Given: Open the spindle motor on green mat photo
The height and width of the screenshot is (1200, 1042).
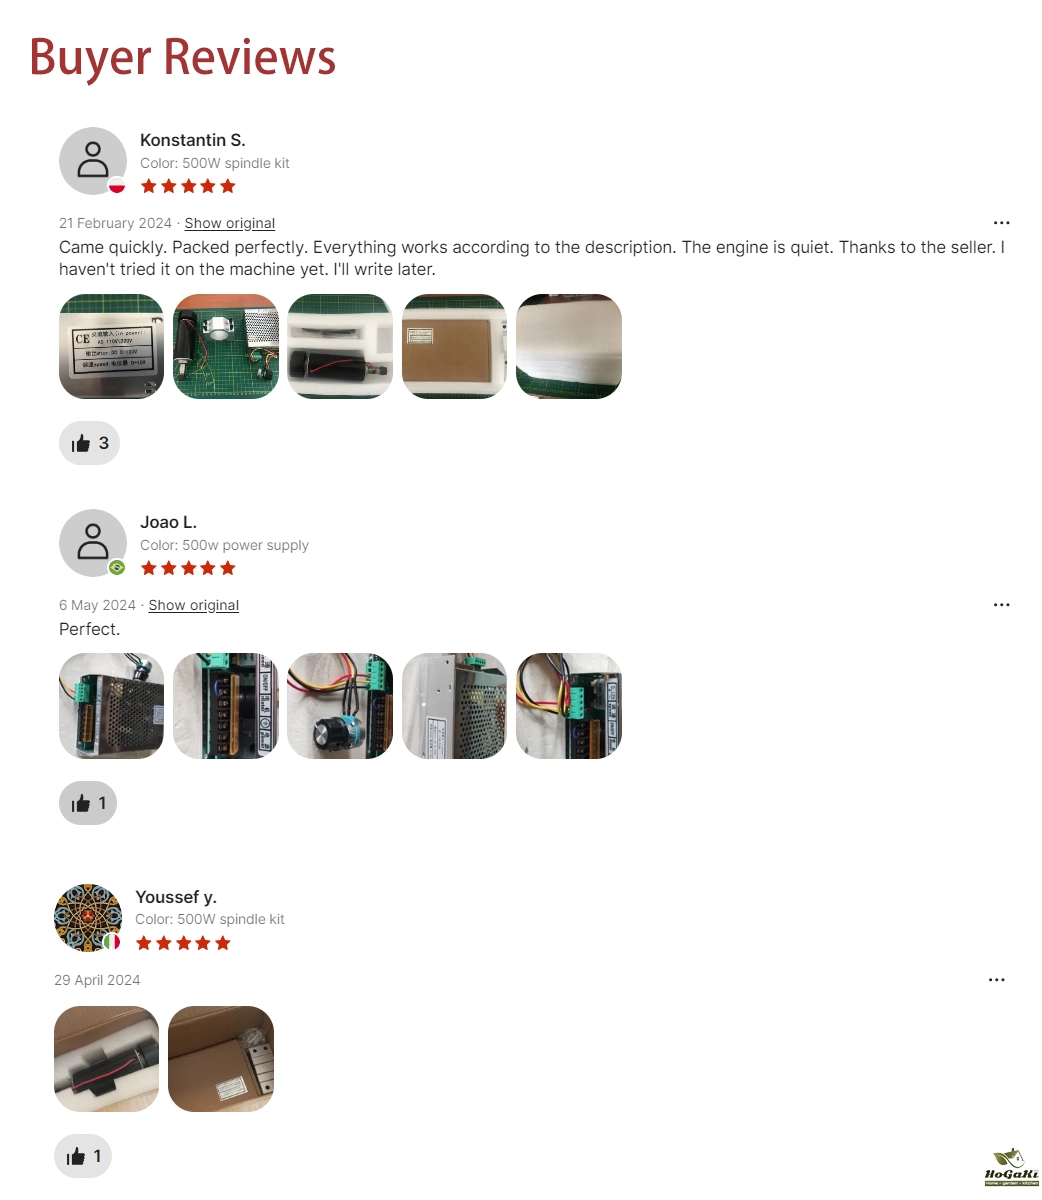Looking at the screenshot, I should [x=226, y=346].
